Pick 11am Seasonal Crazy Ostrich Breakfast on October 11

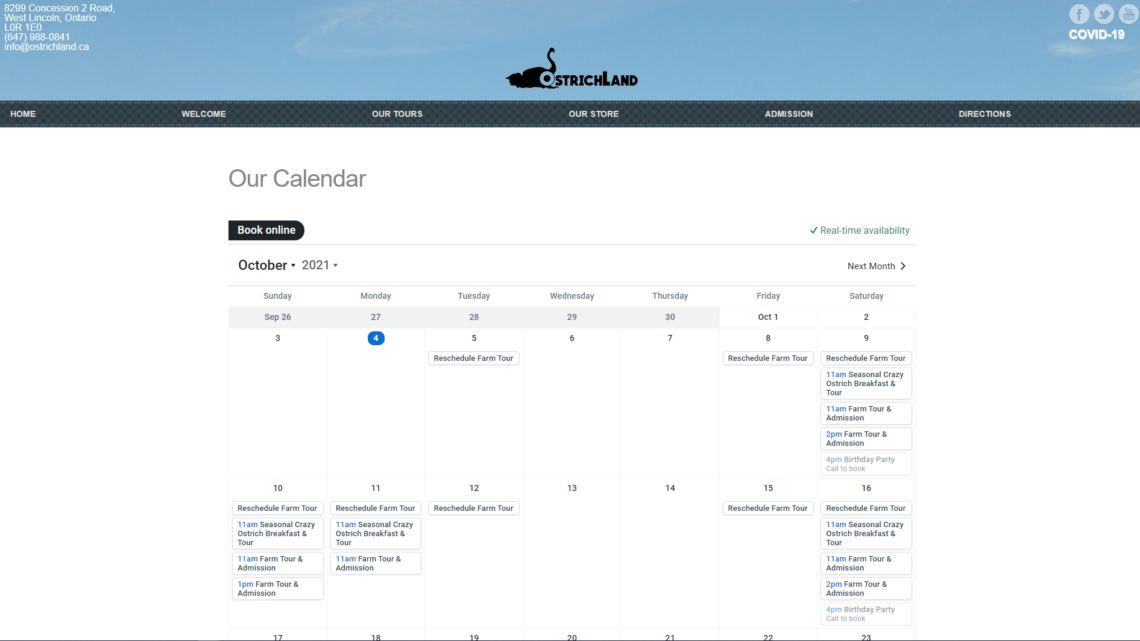[x=375, y=533]
